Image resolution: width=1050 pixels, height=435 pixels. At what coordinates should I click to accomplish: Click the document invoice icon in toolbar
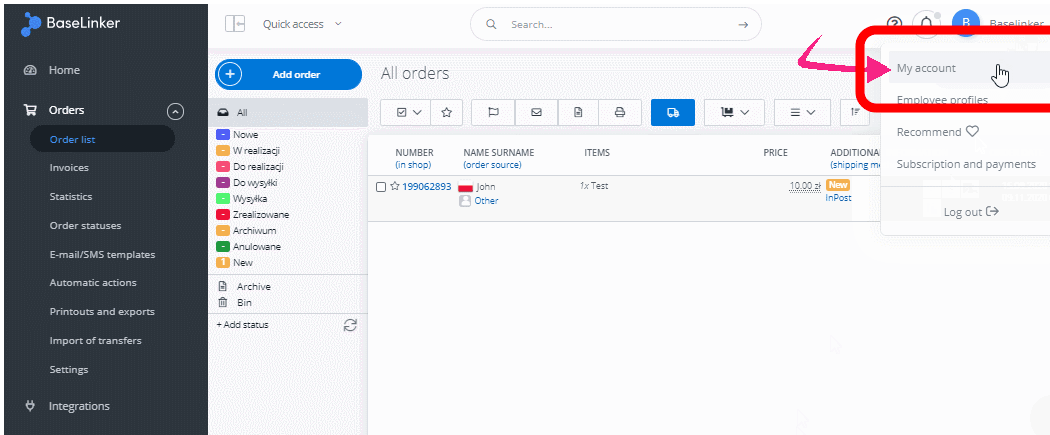tap(578, 112)
